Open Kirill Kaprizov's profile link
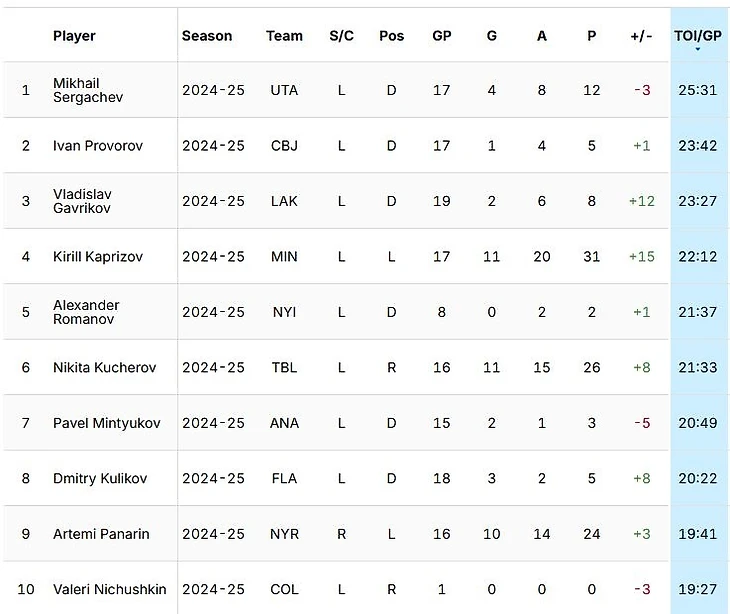Screen dimensions: 730x614 pos(98,257)
